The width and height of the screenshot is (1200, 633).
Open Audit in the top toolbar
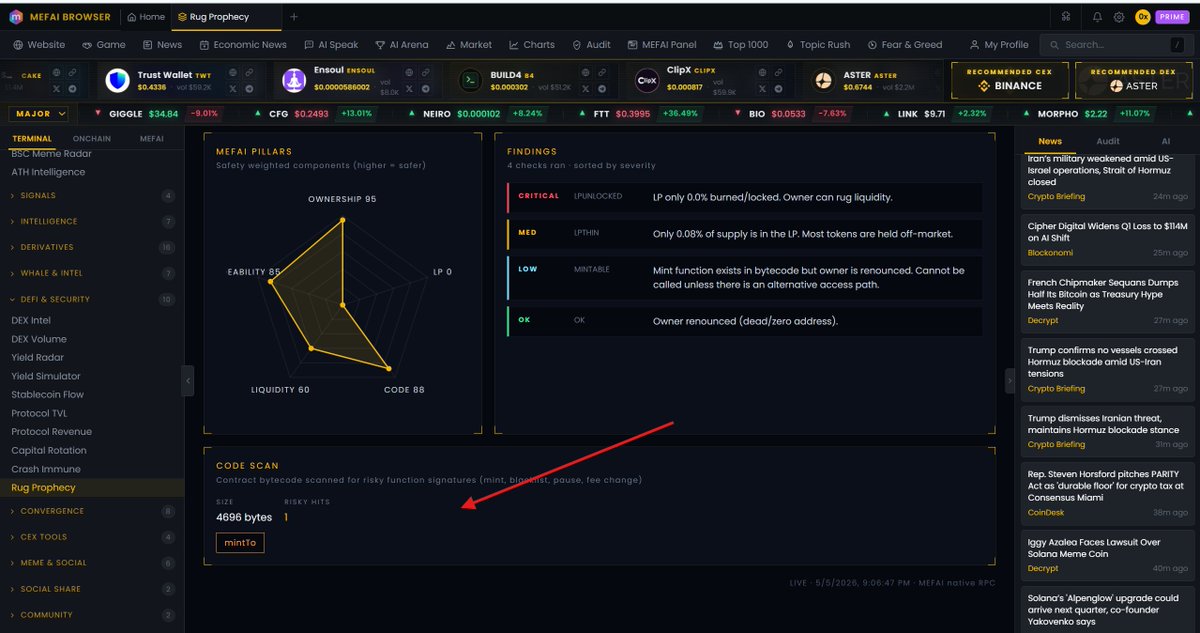(592, 45)
